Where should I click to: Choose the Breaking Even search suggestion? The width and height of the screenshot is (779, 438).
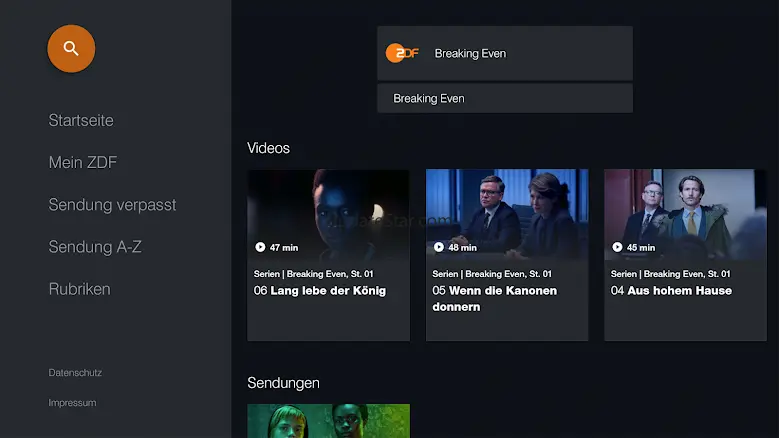pyautogui.click(x=505, y=98)
